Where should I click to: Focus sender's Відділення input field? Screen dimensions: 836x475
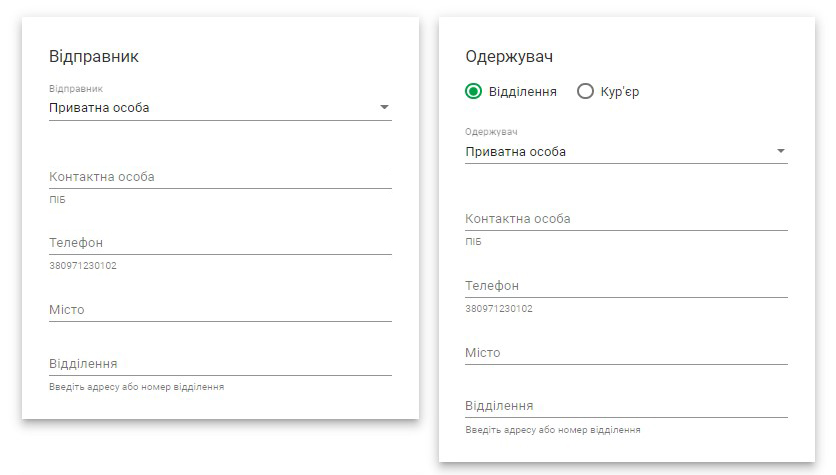220,364
